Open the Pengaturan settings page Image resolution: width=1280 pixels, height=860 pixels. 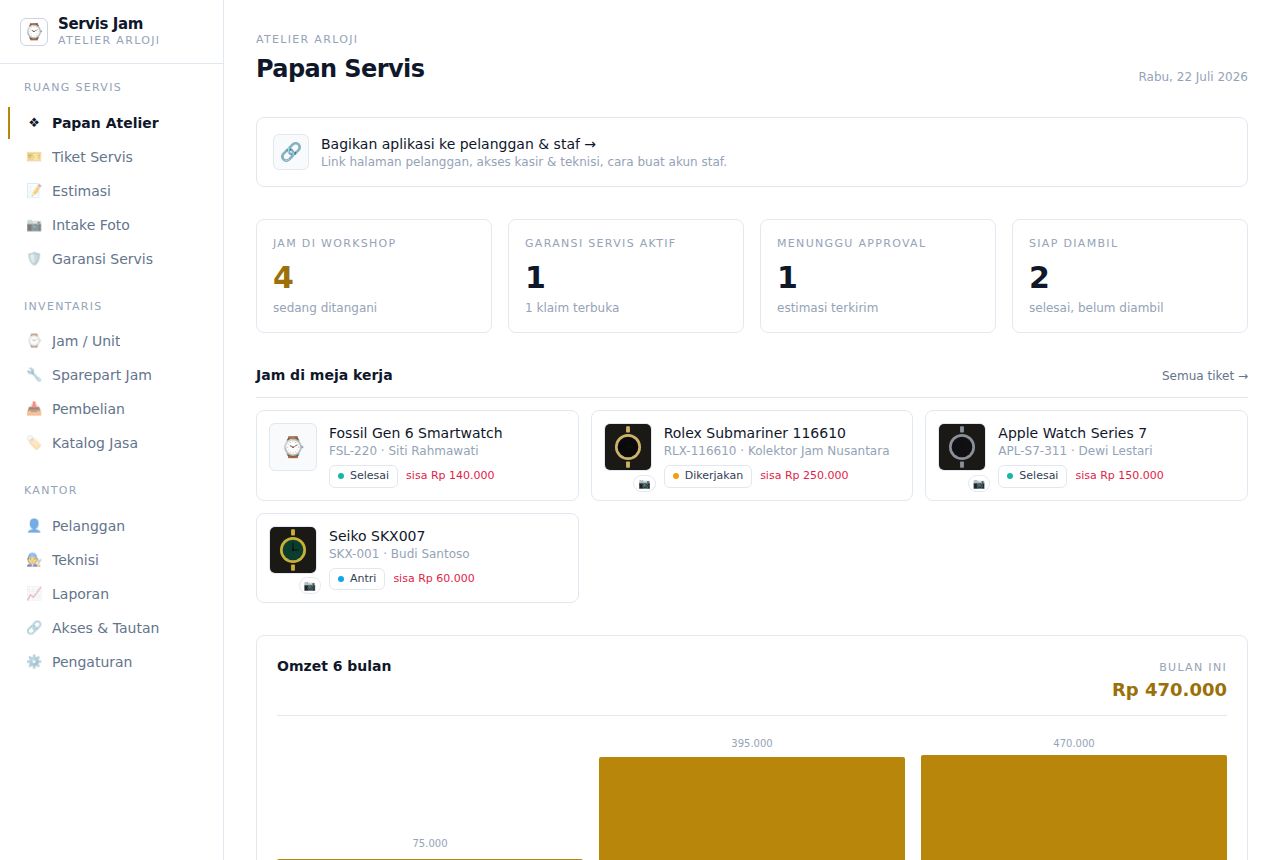coord(112,662)
